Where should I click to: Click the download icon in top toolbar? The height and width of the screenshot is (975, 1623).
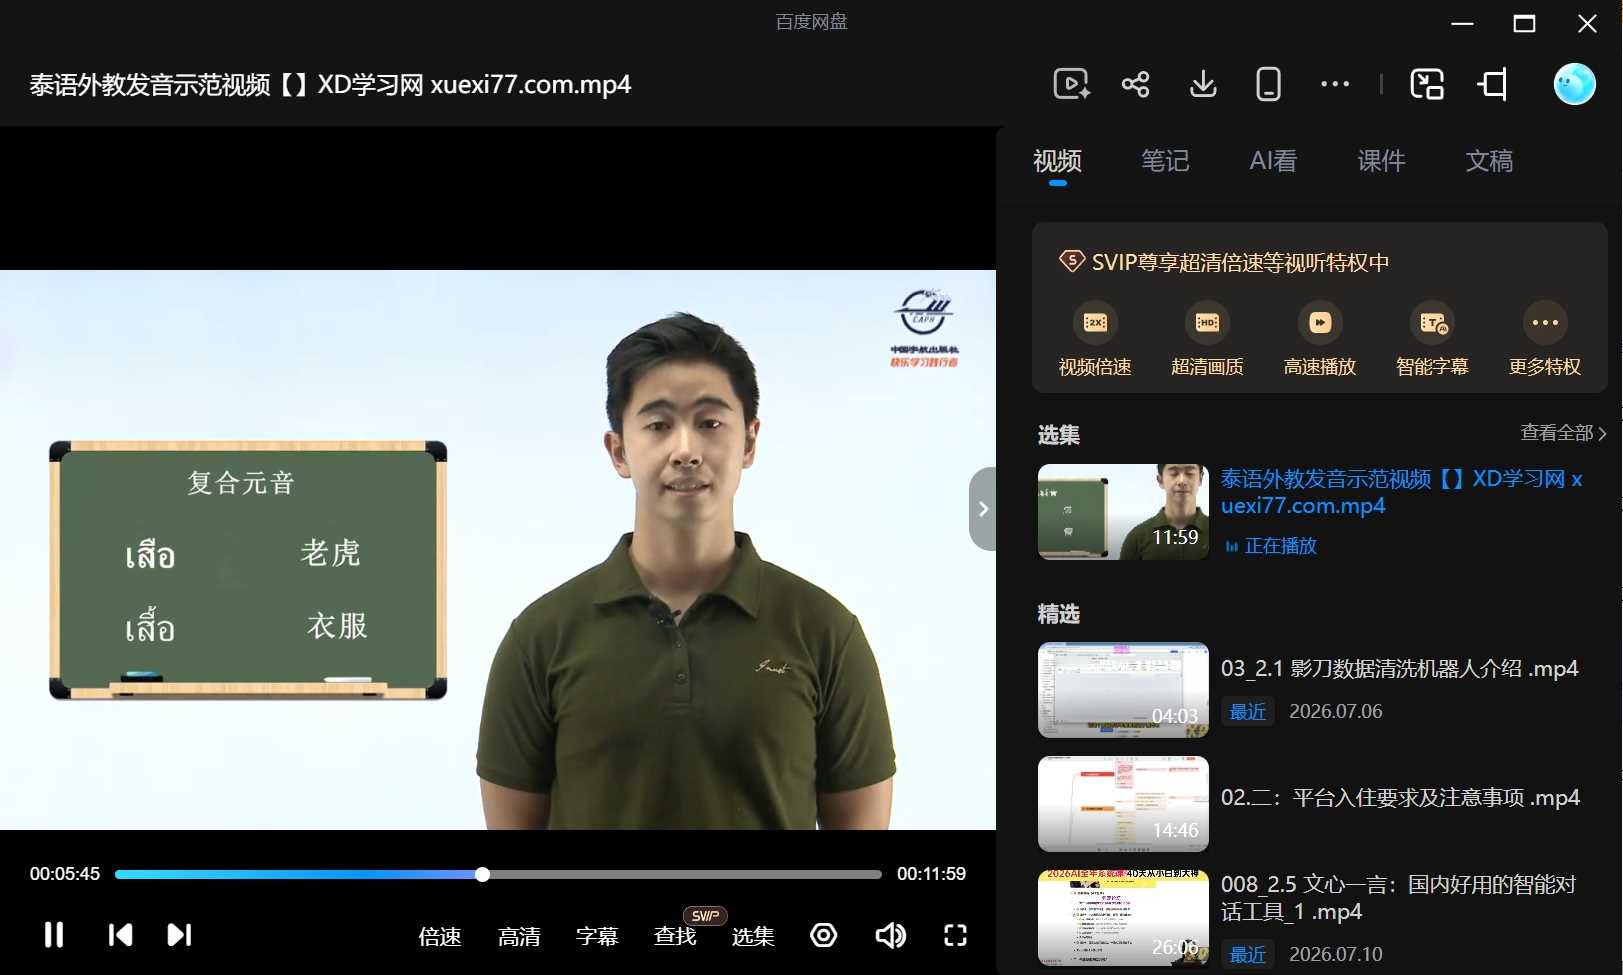click(x=1203, y=84)
